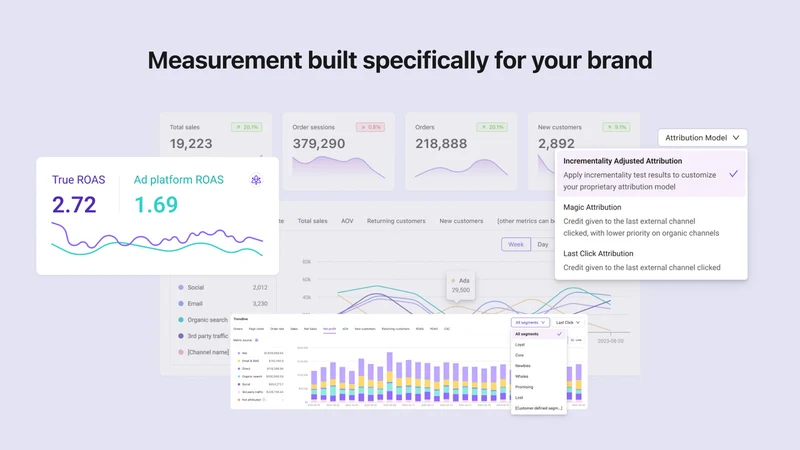The image size is (800, 450).
Task: Pick the Promising segment from the list
Action: 538,387
